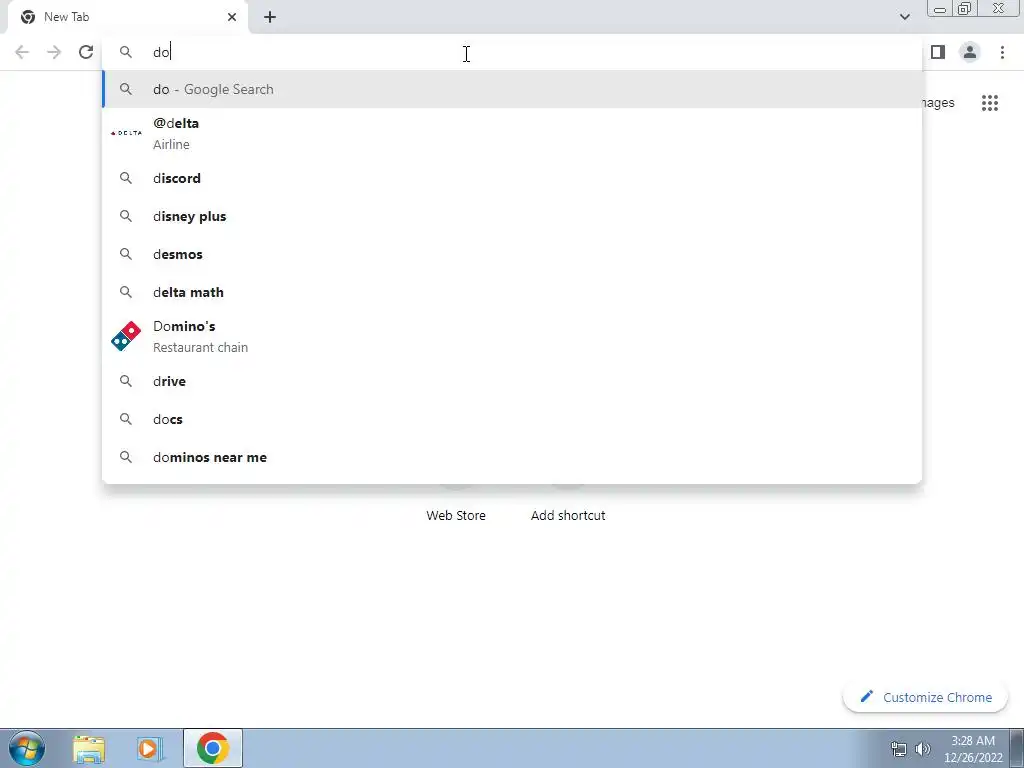Open the Windows Start menu

click(x=27, y=748)
